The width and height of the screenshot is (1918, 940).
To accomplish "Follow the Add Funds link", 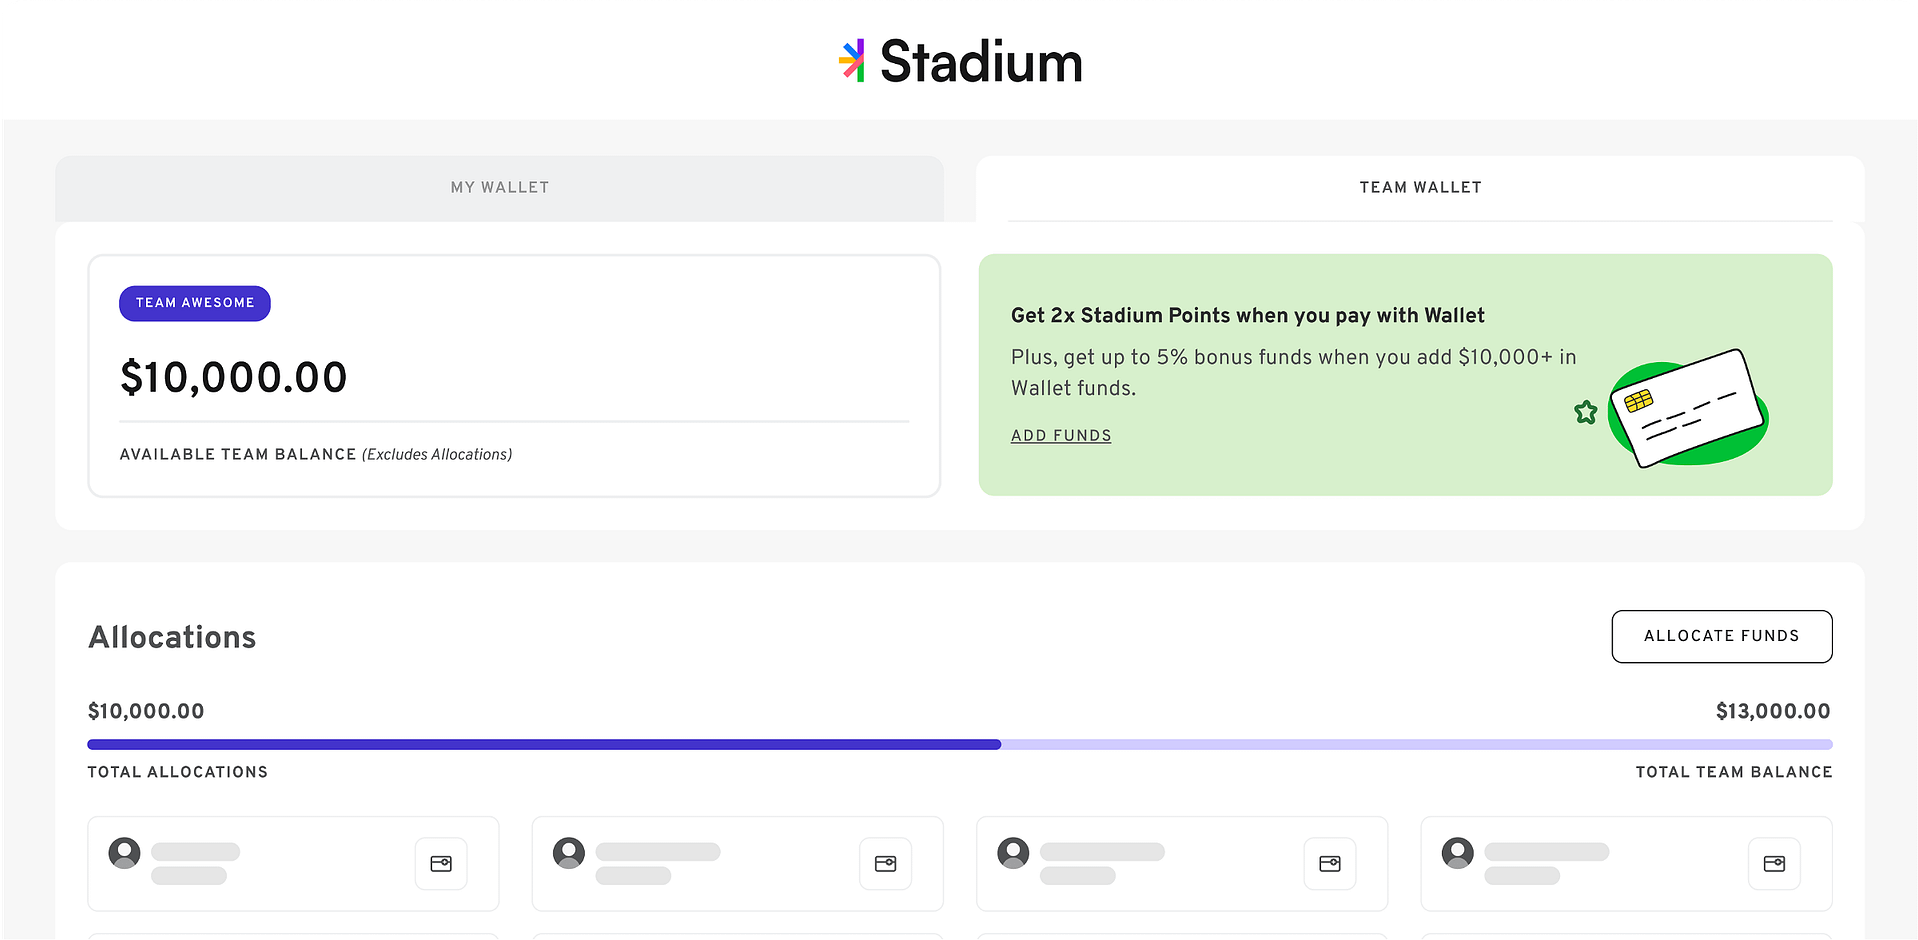I will 1061,436.
